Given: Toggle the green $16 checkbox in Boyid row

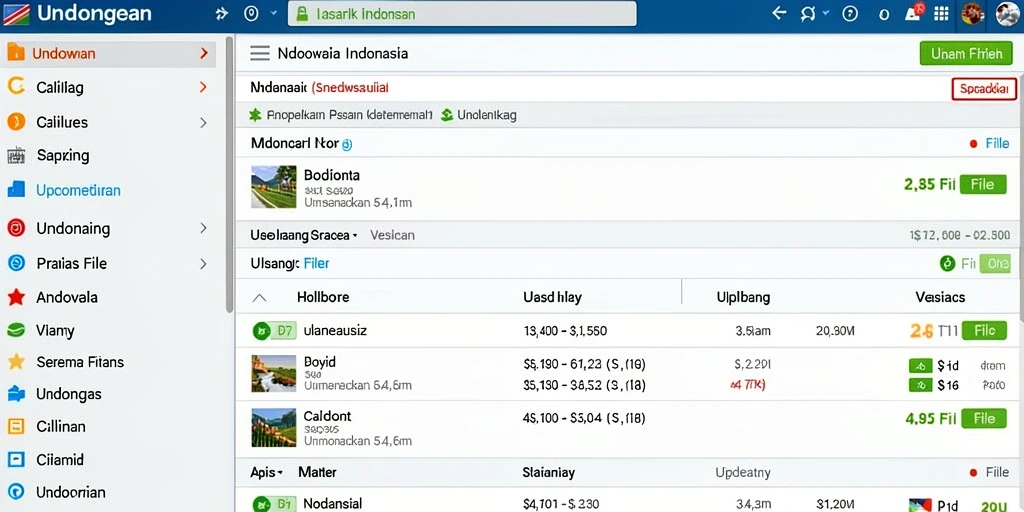Looking at the screenshot, I should click(921, 385).
